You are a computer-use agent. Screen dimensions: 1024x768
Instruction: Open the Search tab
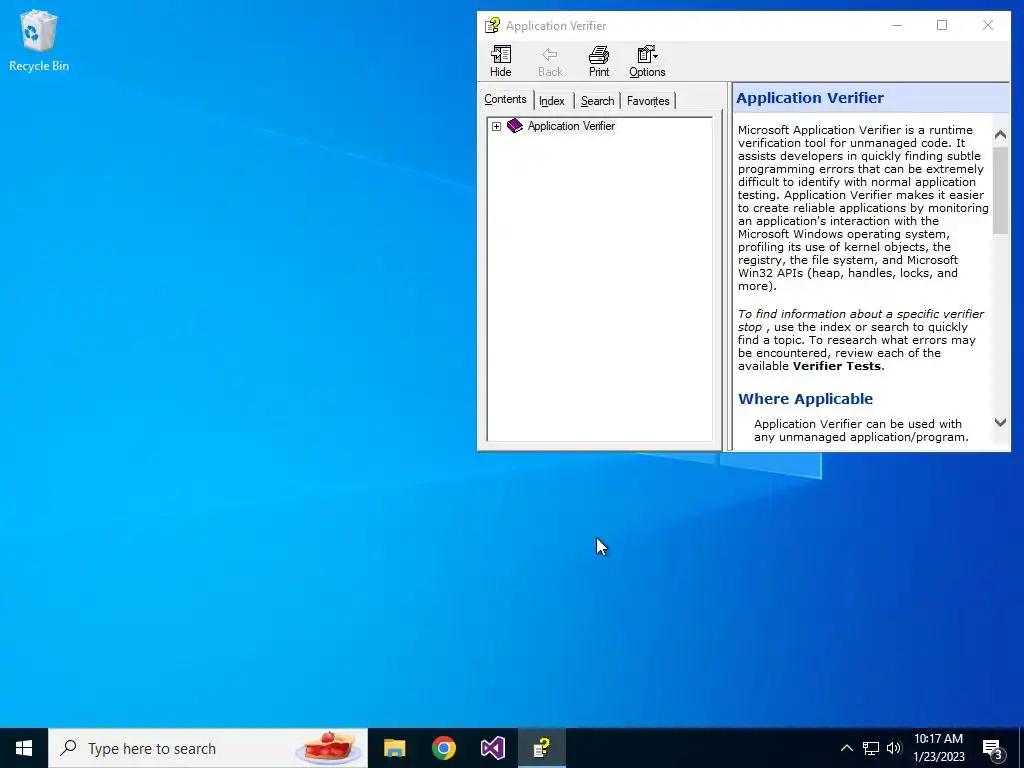click(x=598, y=101)
